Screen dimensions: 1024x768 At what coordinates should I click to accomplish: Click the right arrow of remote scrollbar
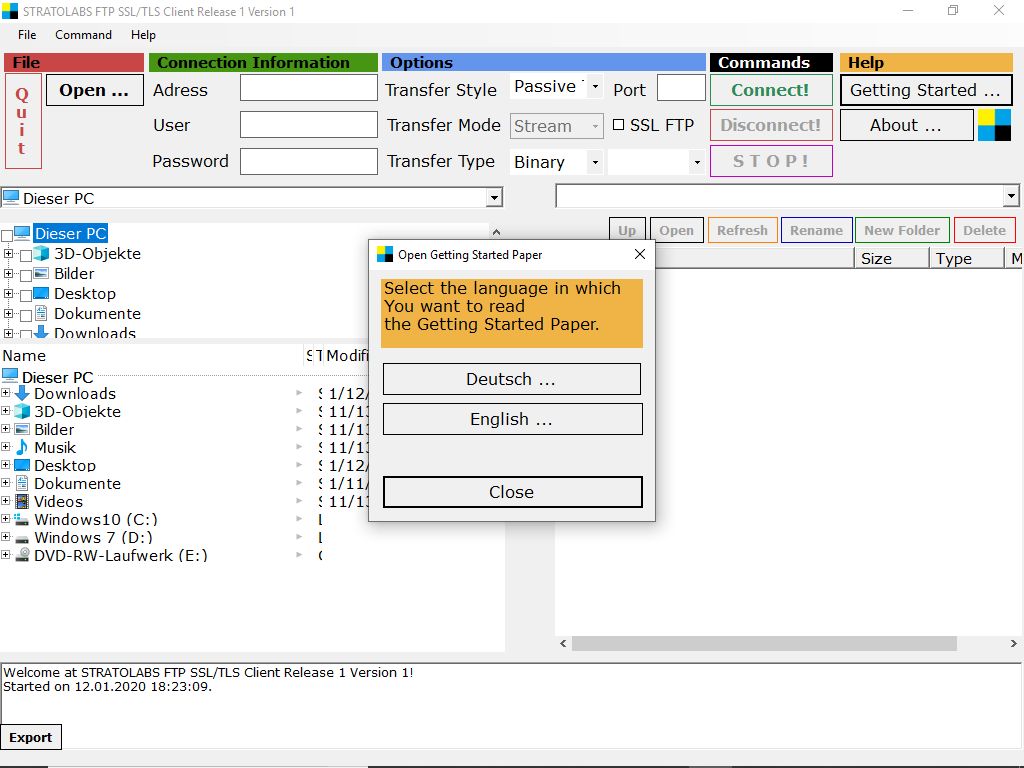click(1013, 644)
